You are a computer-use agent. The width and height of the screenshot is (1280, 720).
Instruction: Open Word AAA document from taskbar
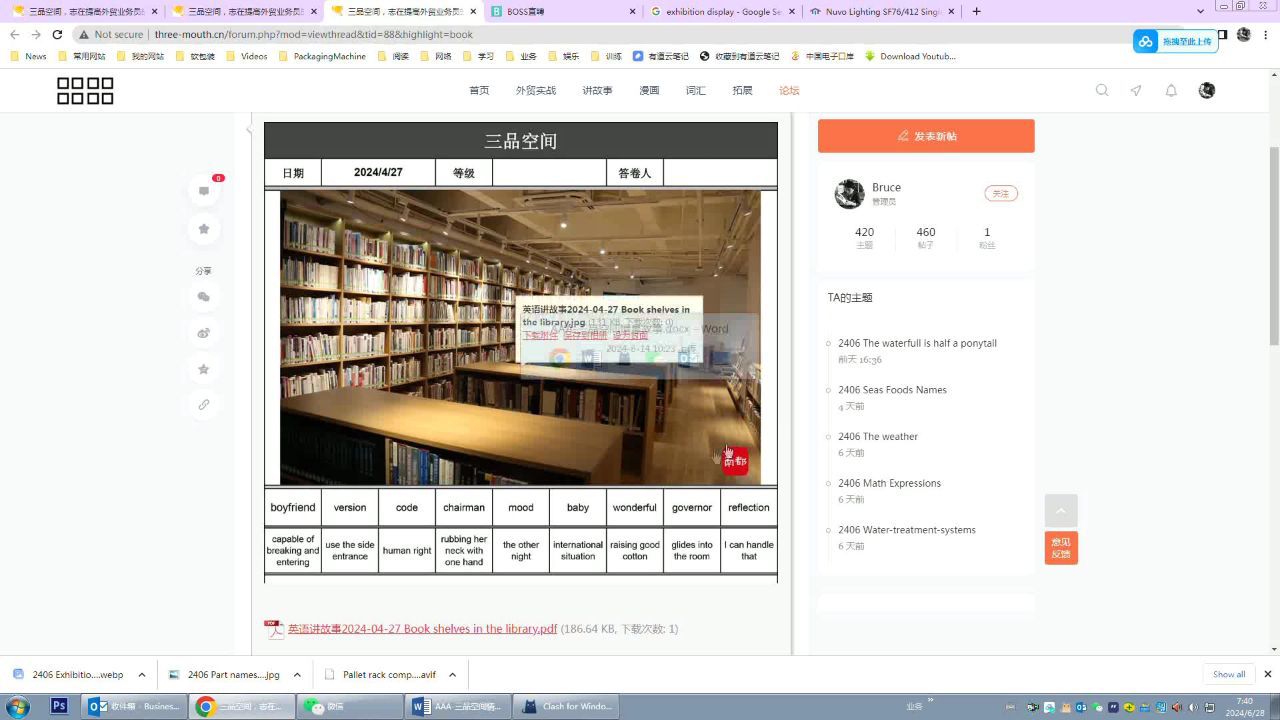click(458, 706)
